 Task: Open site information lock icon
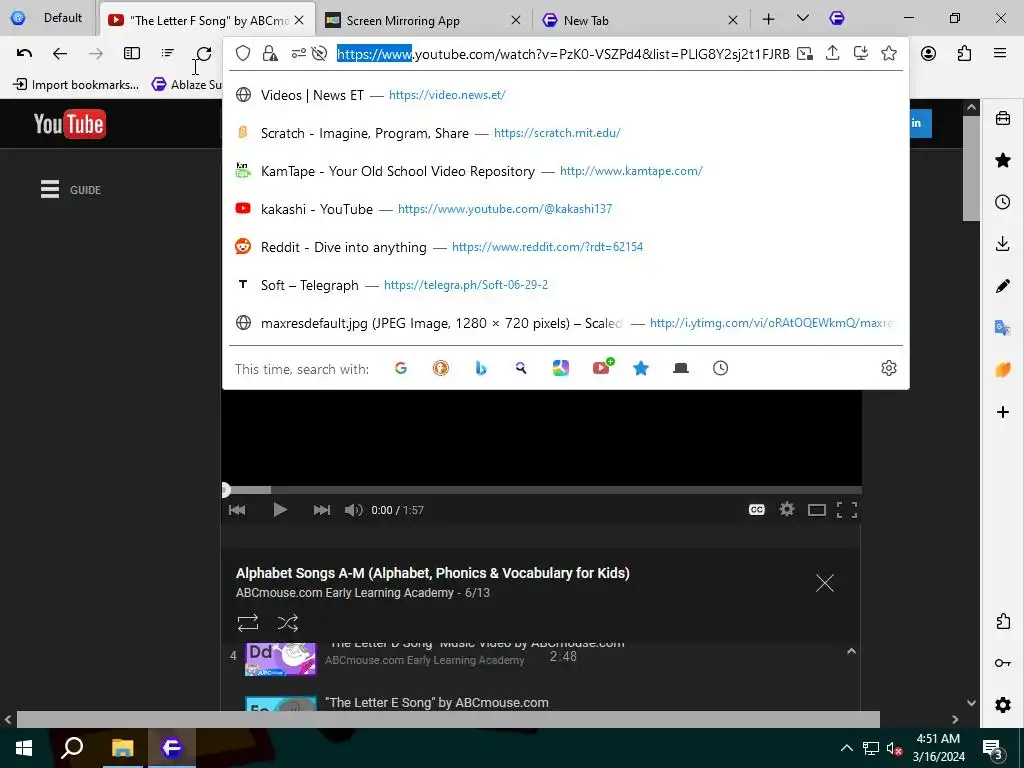270,54
